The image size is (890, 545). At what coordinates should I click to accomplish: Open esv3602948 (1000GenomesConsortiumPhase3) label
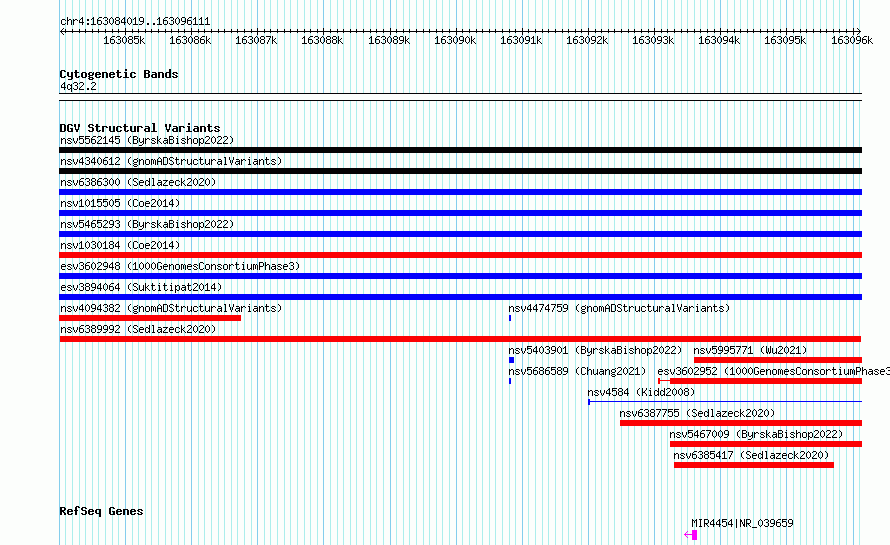point(180,266)
